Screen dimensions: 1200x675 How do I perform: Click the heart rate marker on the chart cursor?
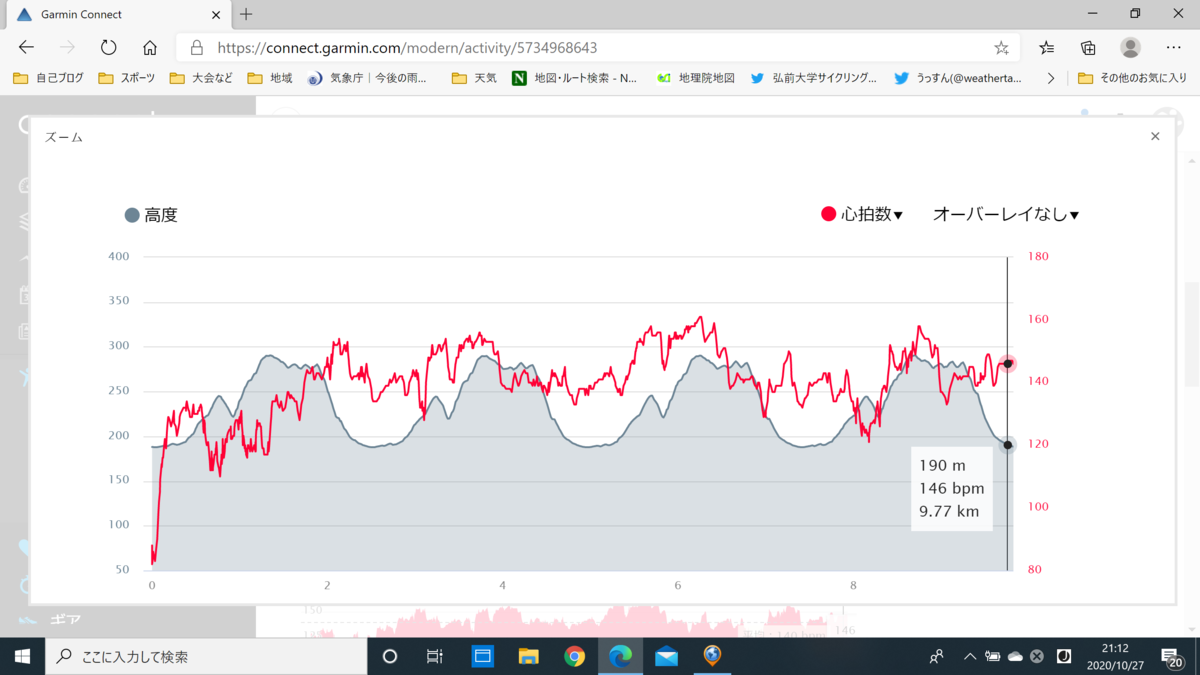pyautogui.click(x=1008, y=364)
